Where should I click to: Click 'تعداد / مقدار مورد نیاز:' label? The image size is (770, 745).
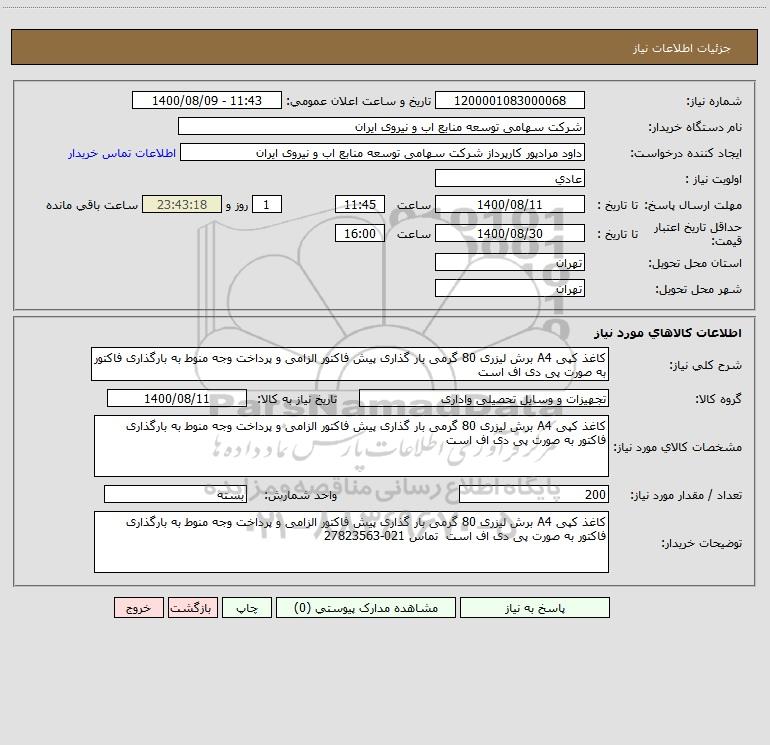(x=686, y=496)
